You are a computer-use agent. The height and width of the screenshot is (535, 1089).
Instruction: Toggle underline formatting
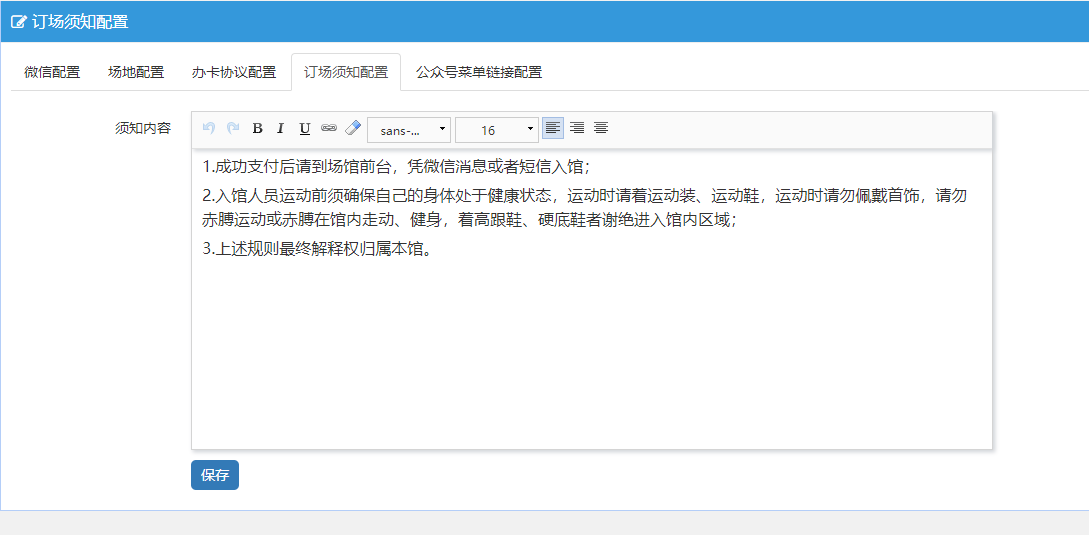click(x=304, y=128)
